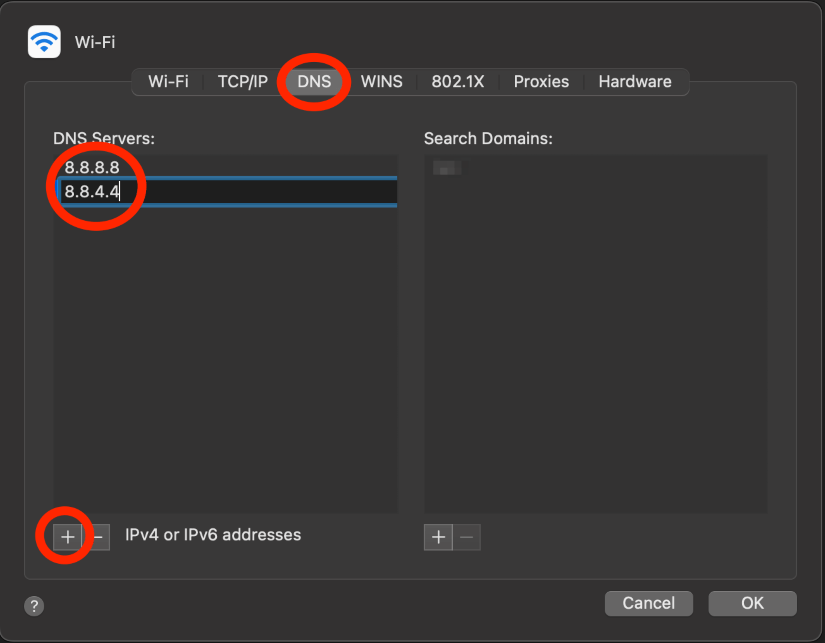Open the Proxies tab
The height and width of the screenshot is (643, 825).
pyautogui.click(x=541, y=82)
